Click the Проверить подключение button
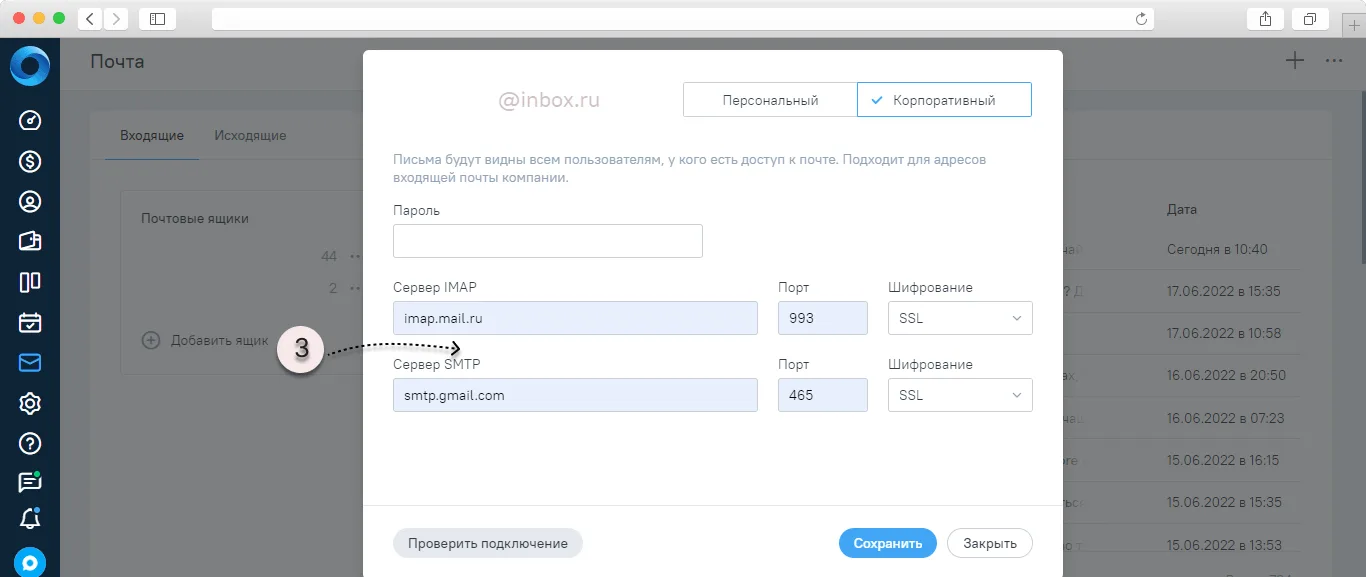 [x=488, y=543]
